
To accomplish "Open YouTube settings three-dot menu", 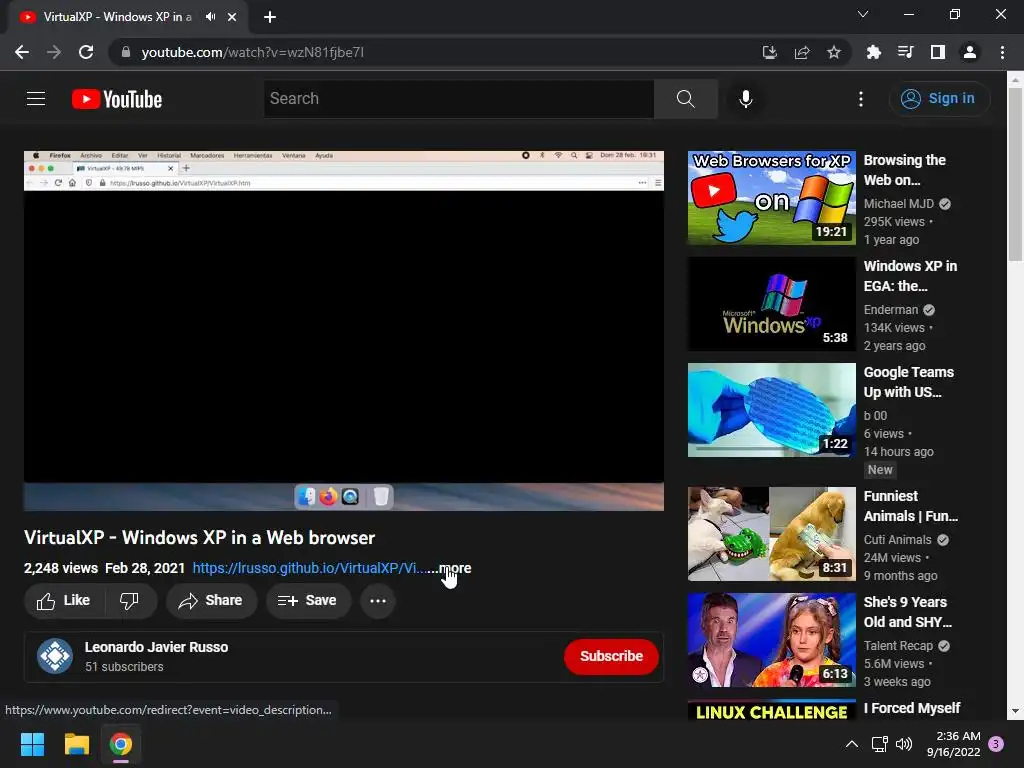I will pyautogui.click(x=861, y=99).
